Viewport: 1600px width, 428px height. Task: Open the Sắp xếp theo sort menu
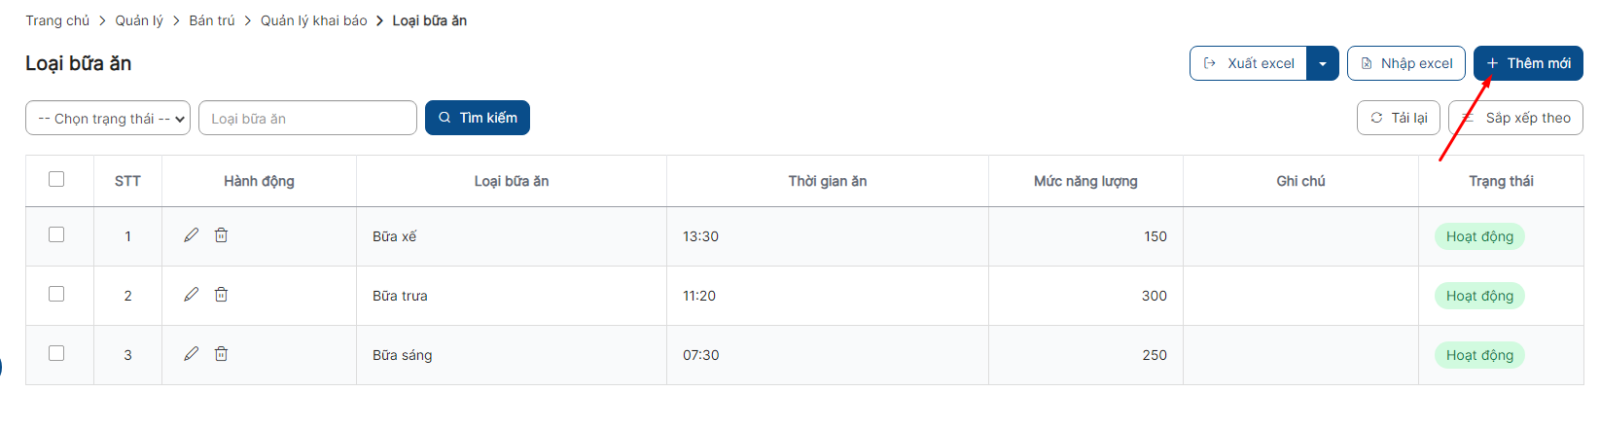click(x=1516, y=118)
